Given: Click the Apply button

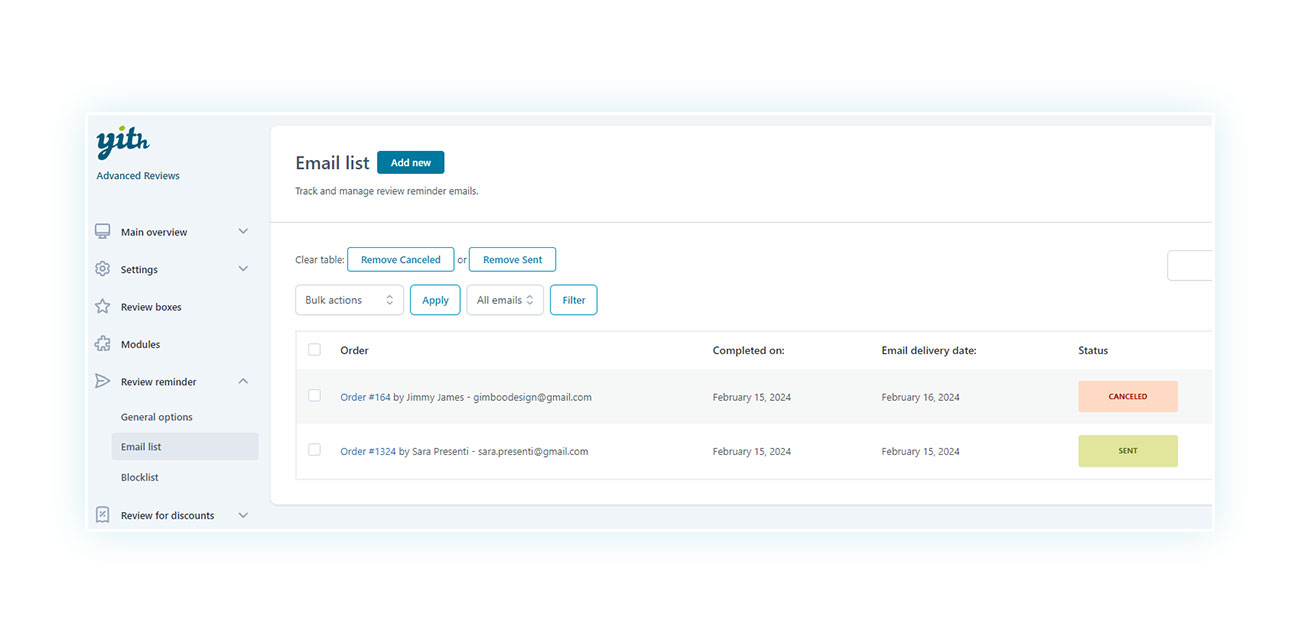Looking at the screenshot, I should click(435, 300).
